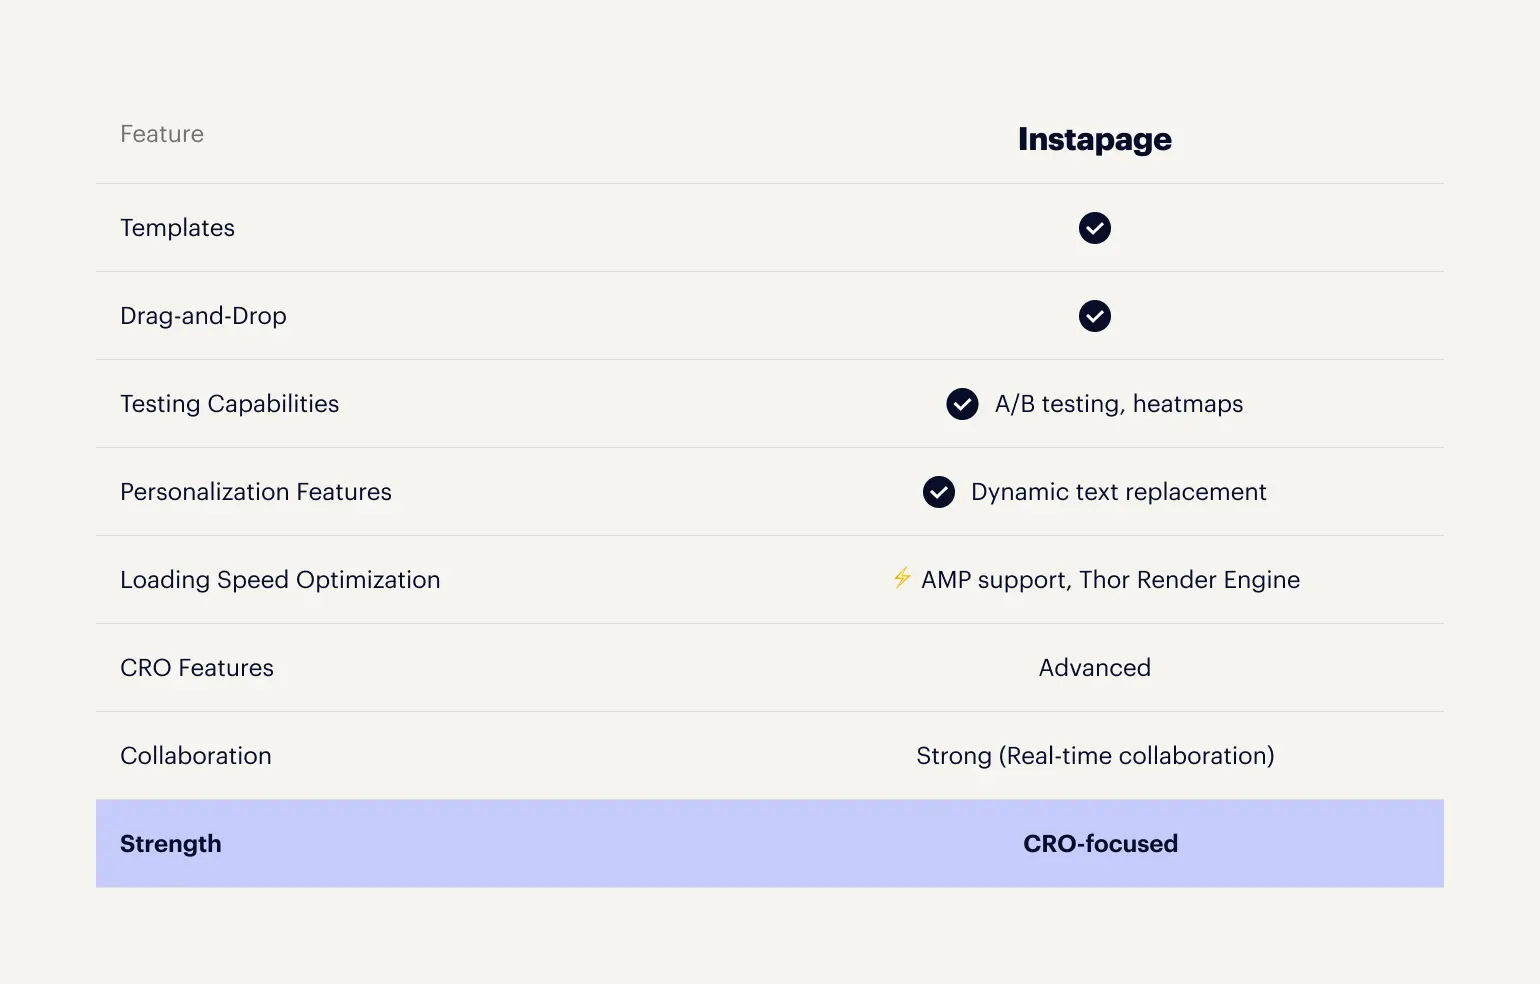This screenshot has height=984, width=1540.
Task: Click the Feature column header label
Action: (x=162, y=134)
